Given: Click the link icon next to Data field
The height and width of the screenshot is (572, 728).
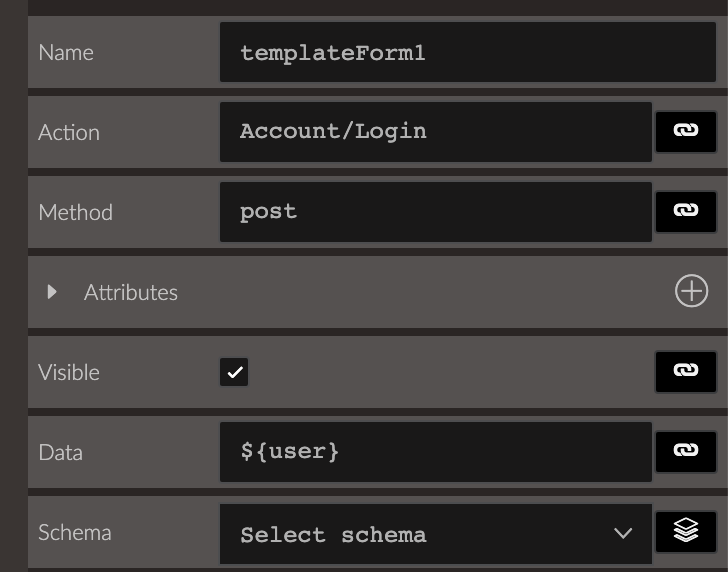Looking at the screenshot, I should 686,452.
